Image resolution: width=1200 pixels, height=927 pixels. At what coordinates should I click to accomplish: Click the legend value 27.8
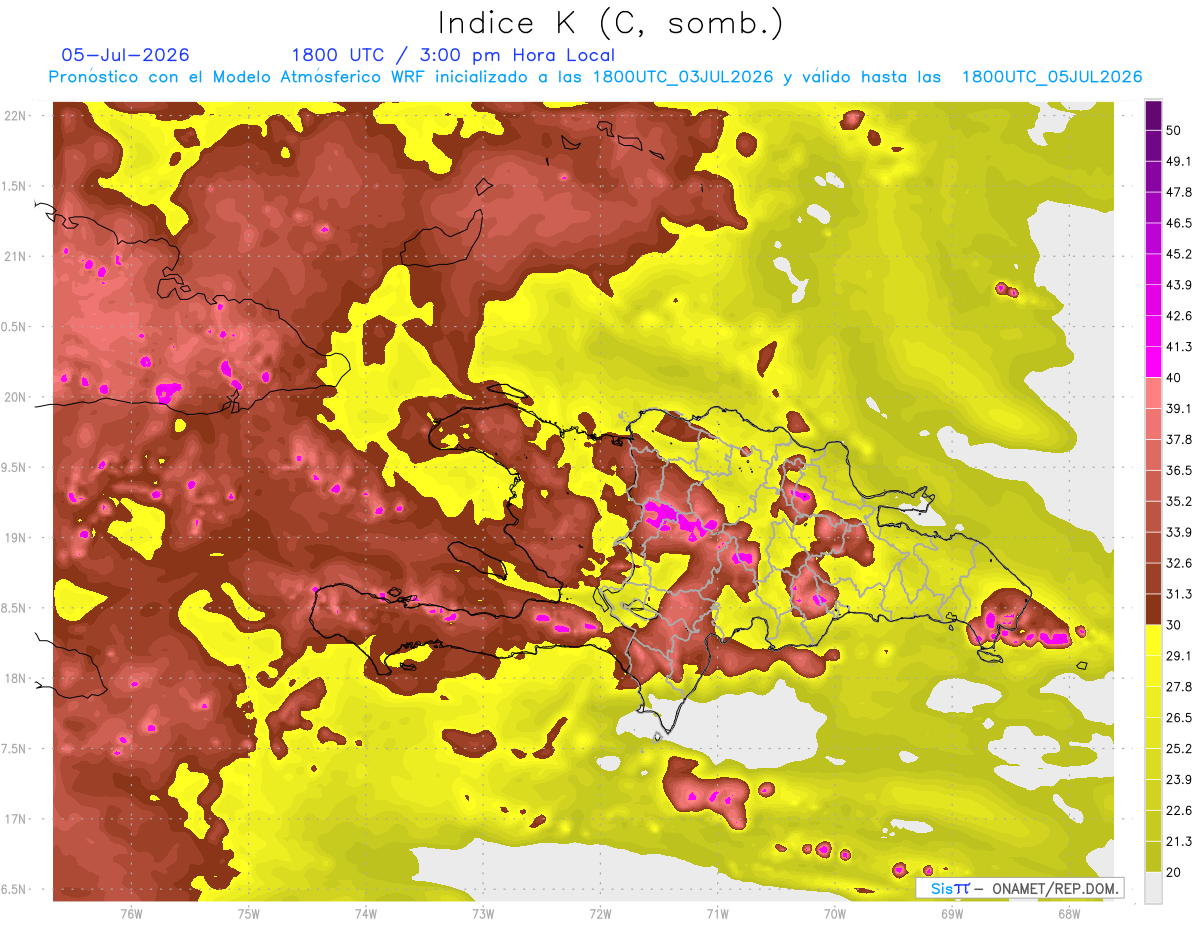(x=1179, y=686)
